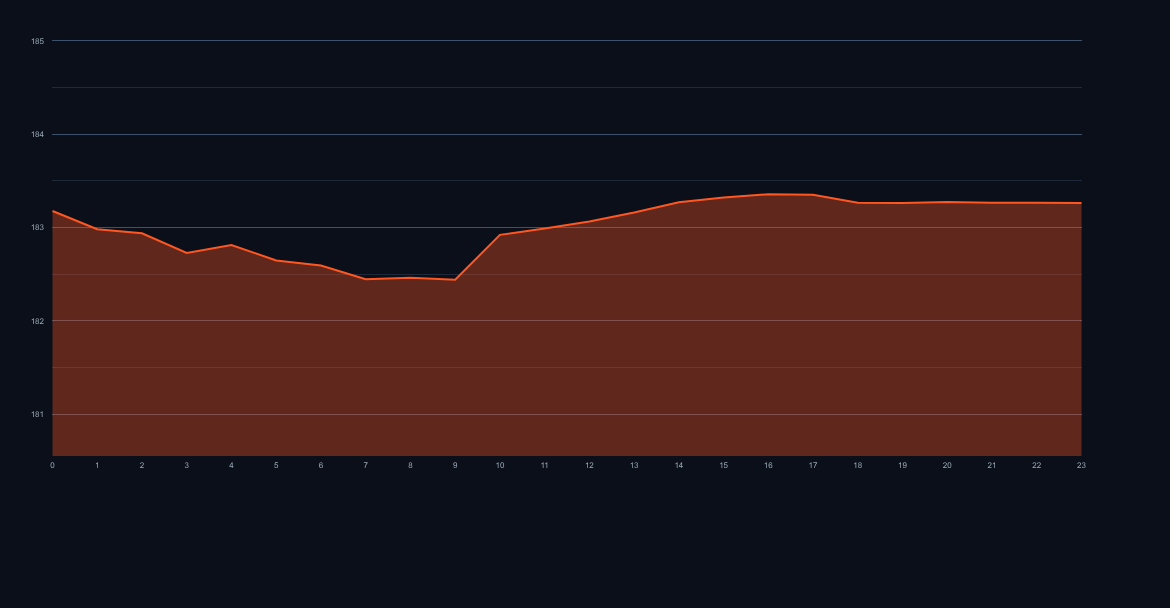Screen dimensions: 1170x608
Task: Click x-axis tick label 0
Action: [52, 466]
